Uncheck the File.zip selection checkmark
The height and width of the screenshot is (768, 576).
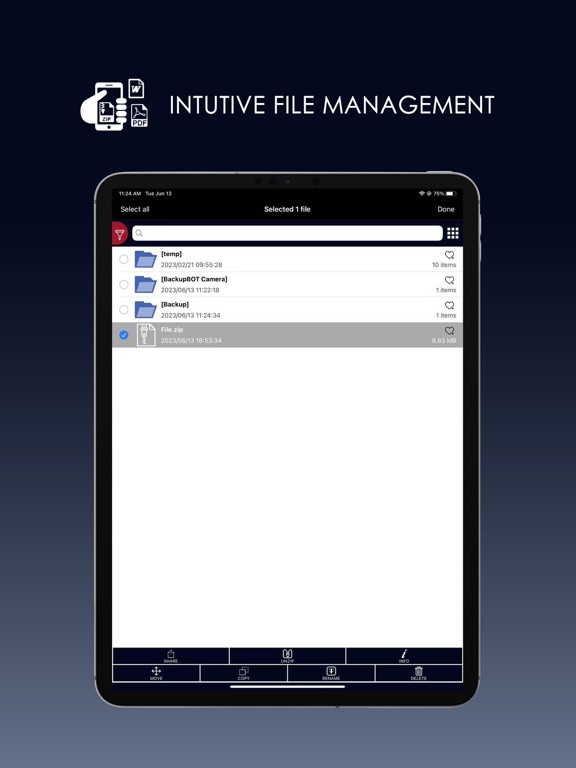point(124,335)
